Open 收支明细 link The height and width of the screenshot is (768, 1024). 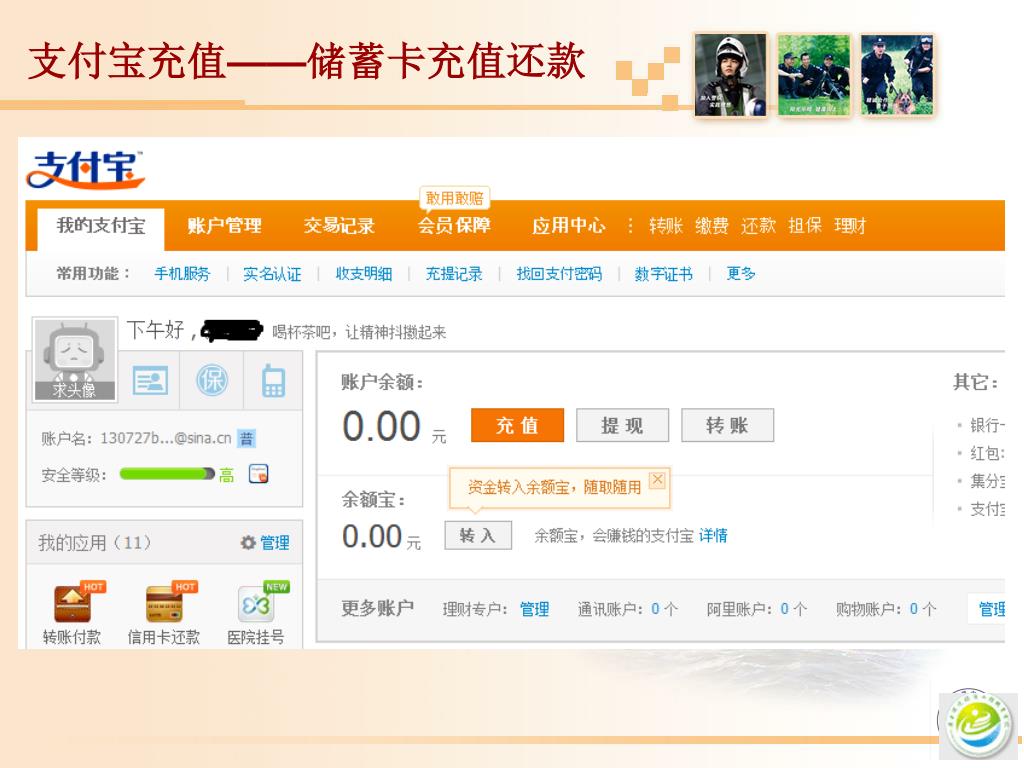tap(364, 274)
